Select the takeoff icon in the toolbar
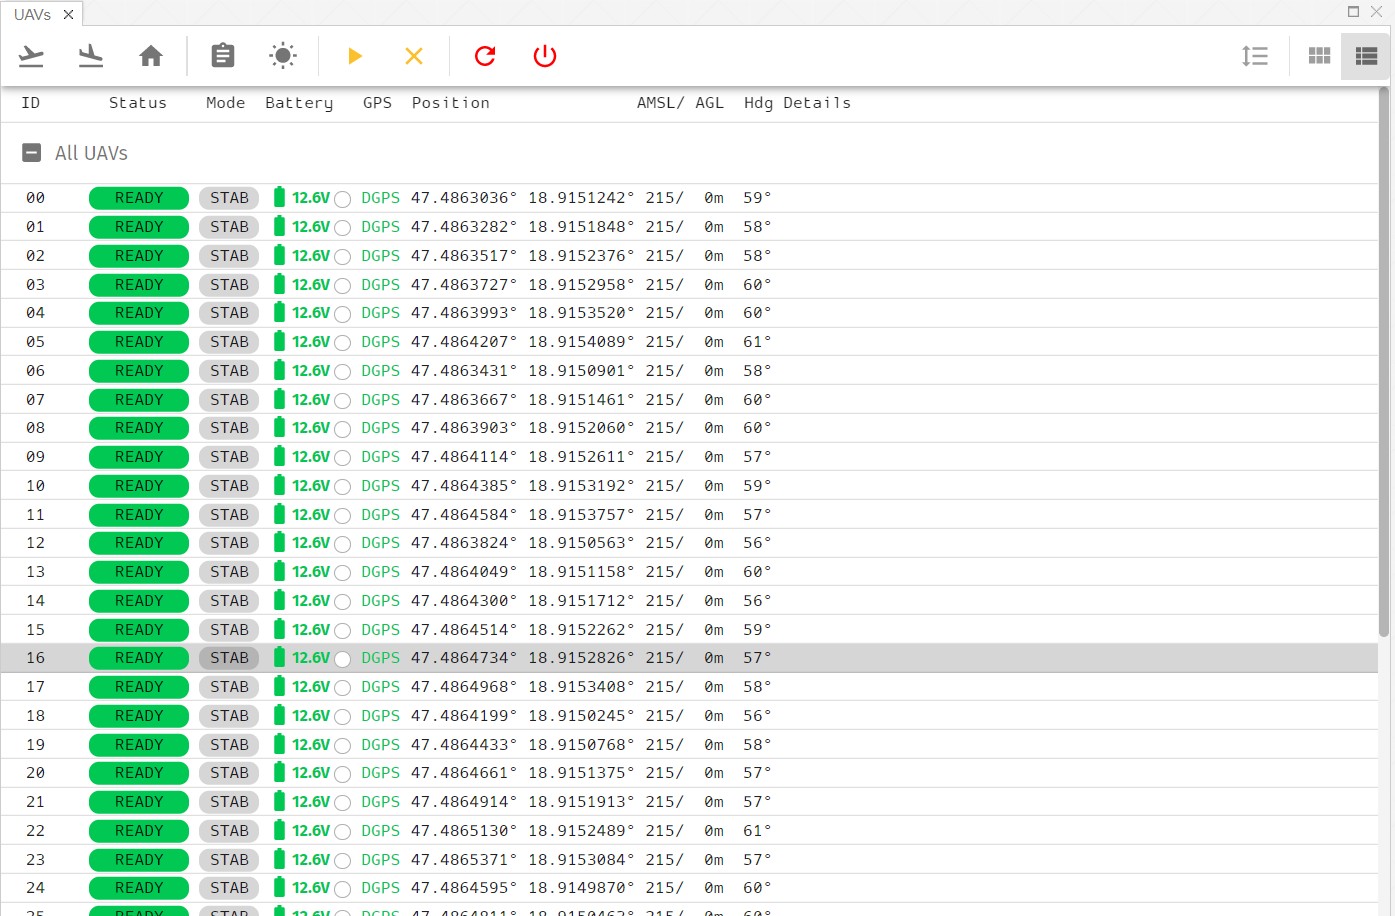Image resolution: width=1395 pixels, height=916 pixels. pyautogui.click(x=31, y=56)
